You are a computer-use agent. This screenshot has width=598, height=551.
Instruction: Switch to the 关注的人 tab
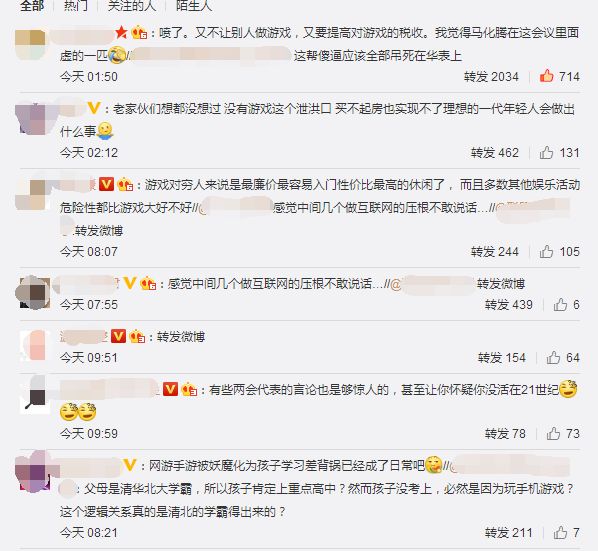tap(132, 5)
